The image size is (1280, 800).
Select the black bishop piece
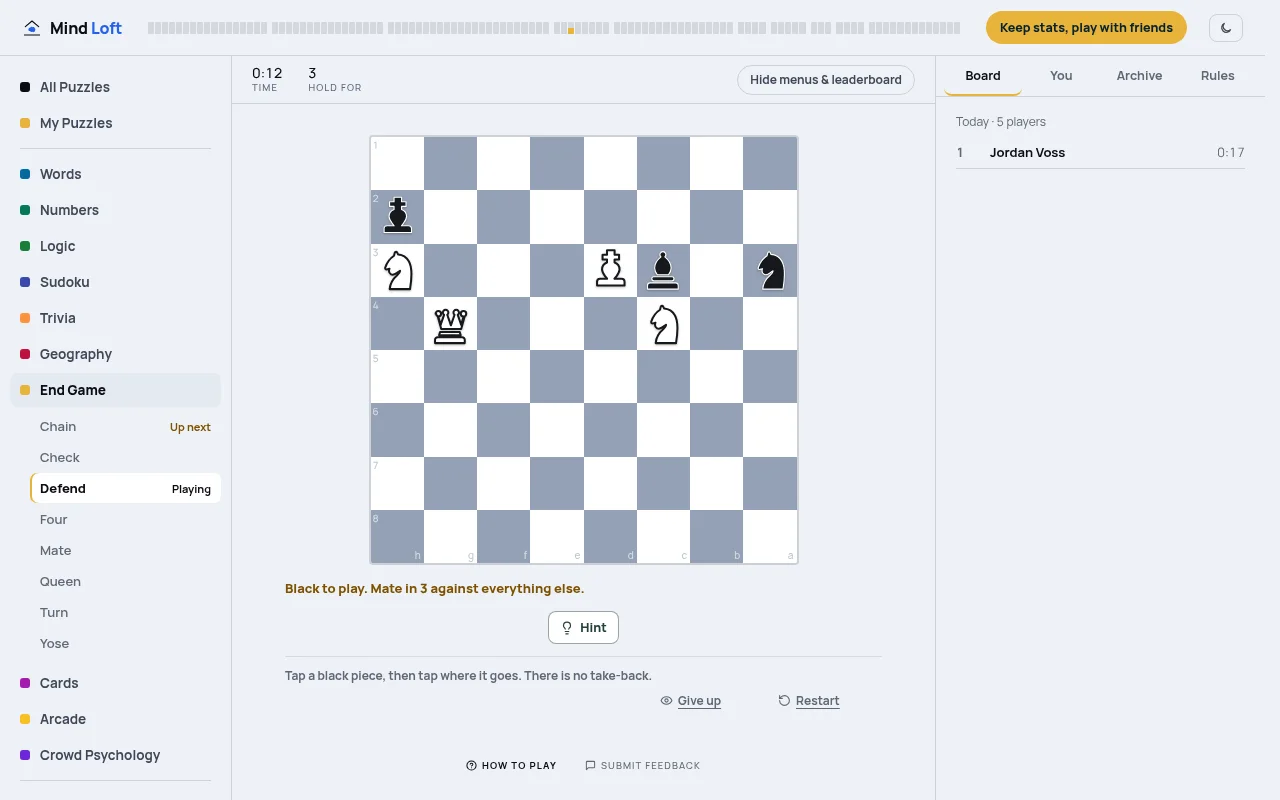point(663,270)
